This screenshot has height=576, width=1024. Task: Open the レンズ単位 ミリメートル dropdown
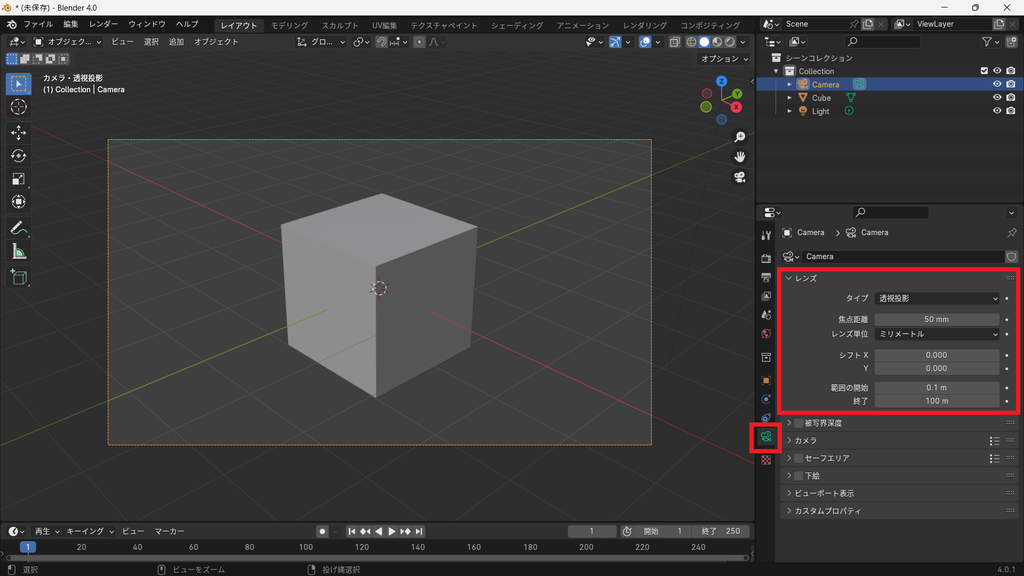click(x=936, y=334)
